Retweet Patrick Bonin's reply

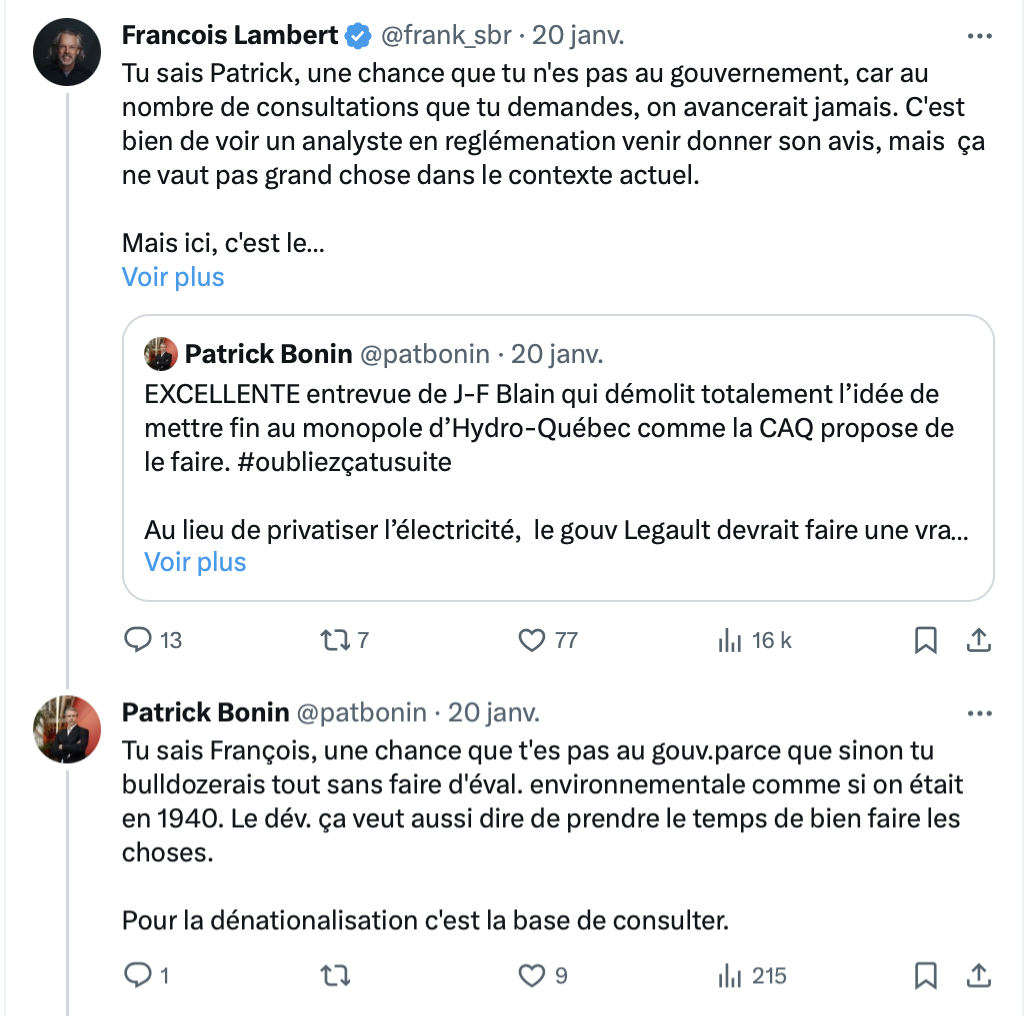pyautogui.click(x=335, y=975)
